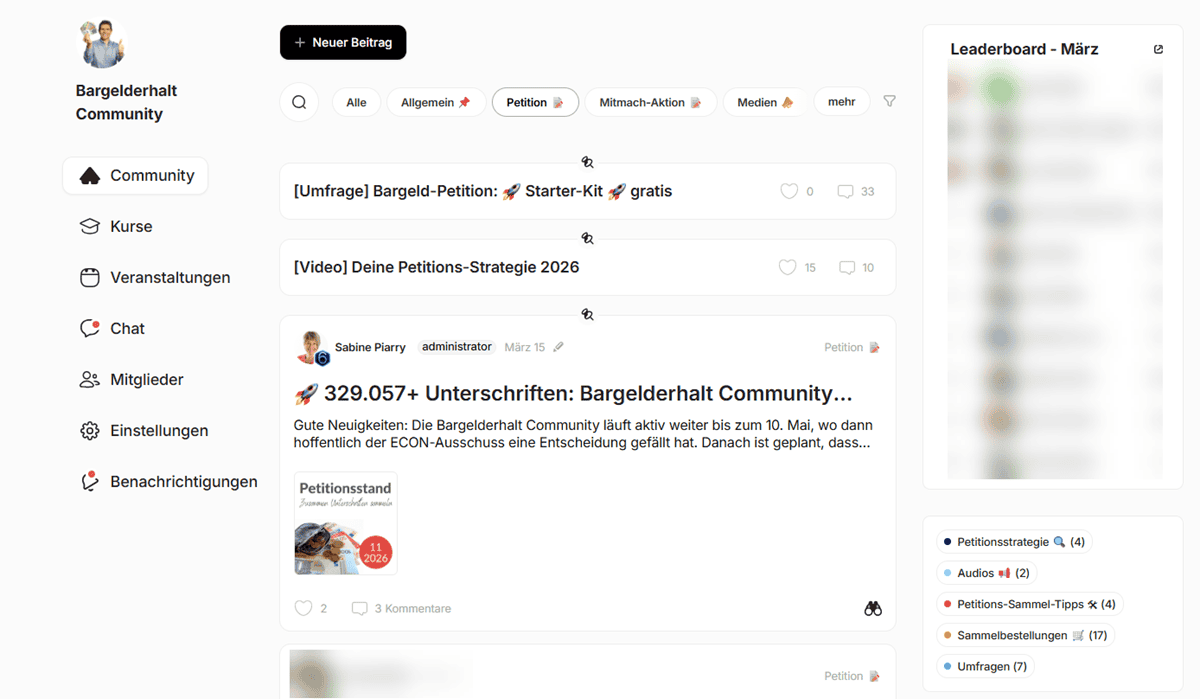Open the search magnifier icon

coord(299,101)
